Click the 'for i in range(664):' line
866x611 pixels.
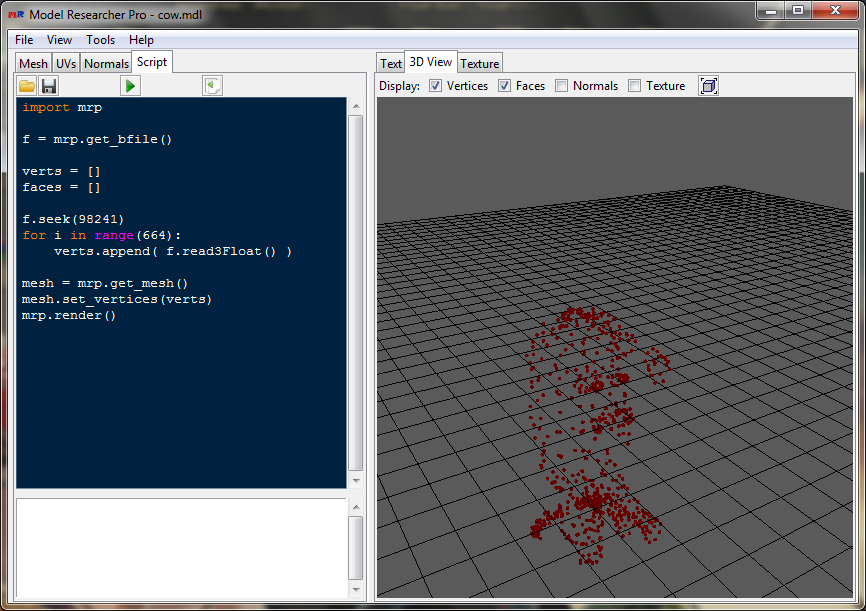(x=102, y=235)
